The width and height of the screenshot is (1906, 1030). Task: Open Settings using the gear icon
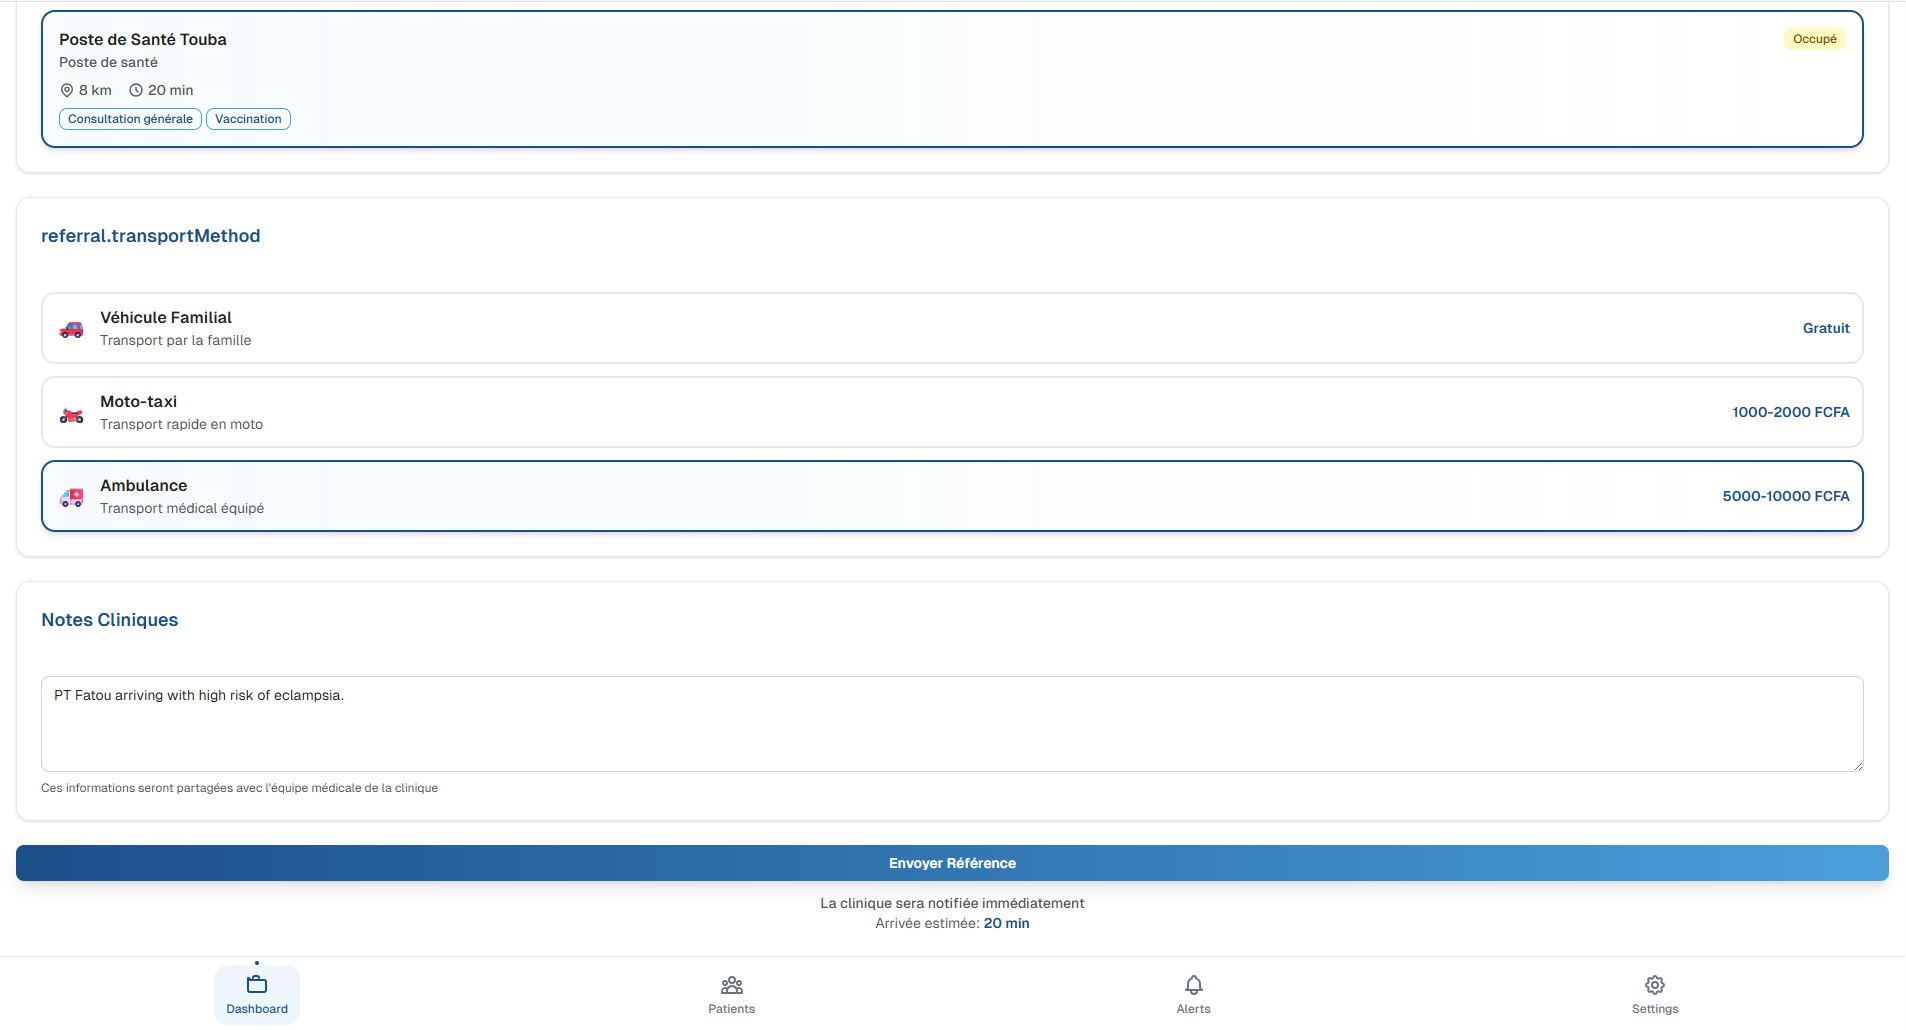tap(1655, 984)
